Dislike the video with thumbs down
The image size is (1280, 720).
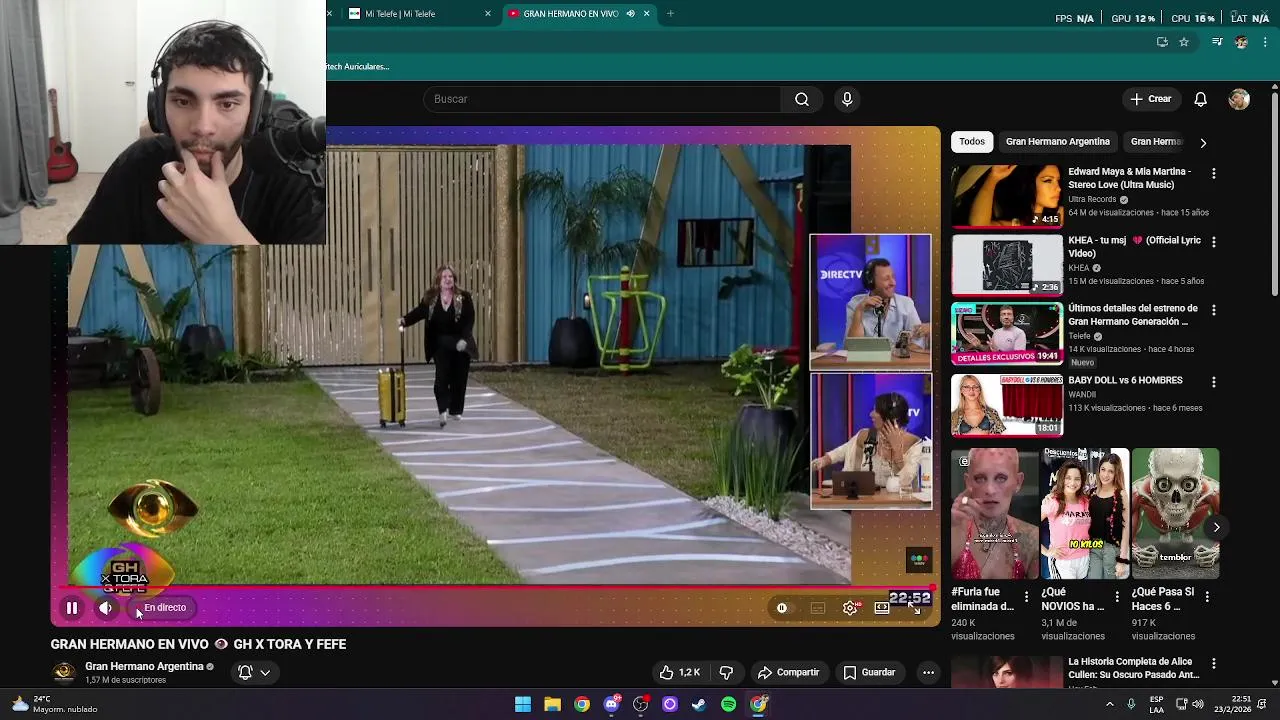pos(727,672)
